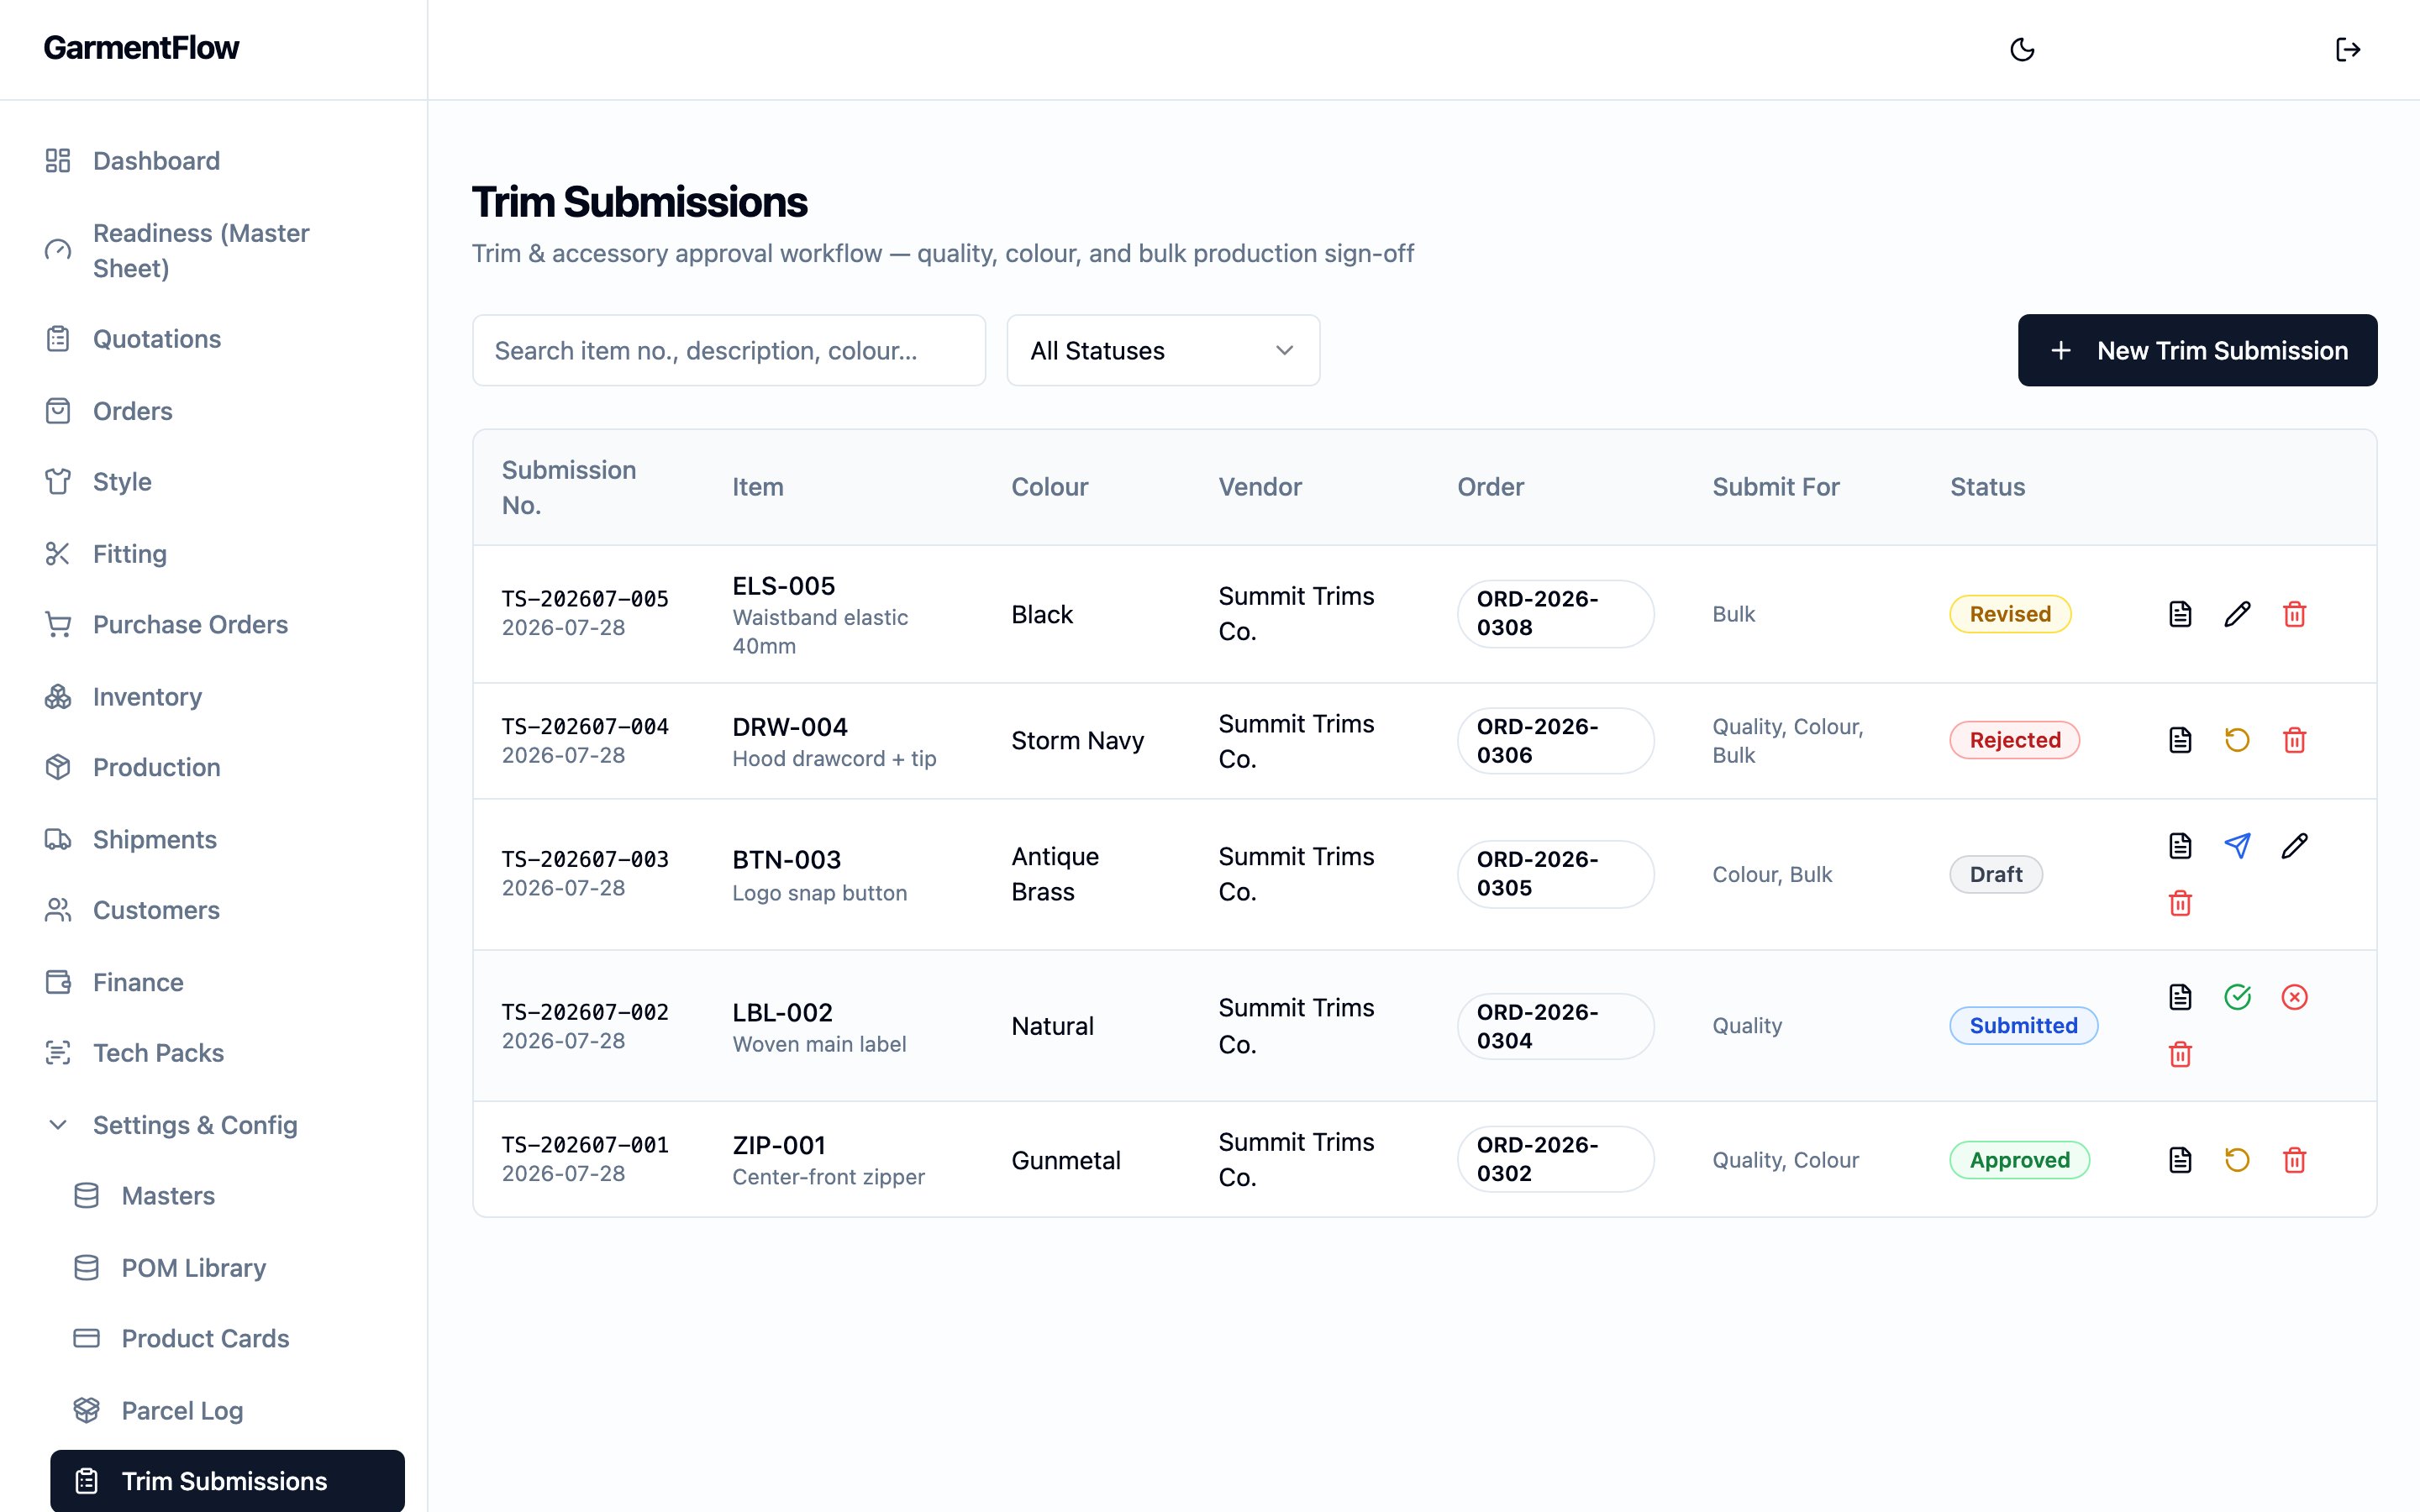2420x1512 pixels.
Task: Go to Dashboard in the sidebar
Action: [x=214, y=161]
